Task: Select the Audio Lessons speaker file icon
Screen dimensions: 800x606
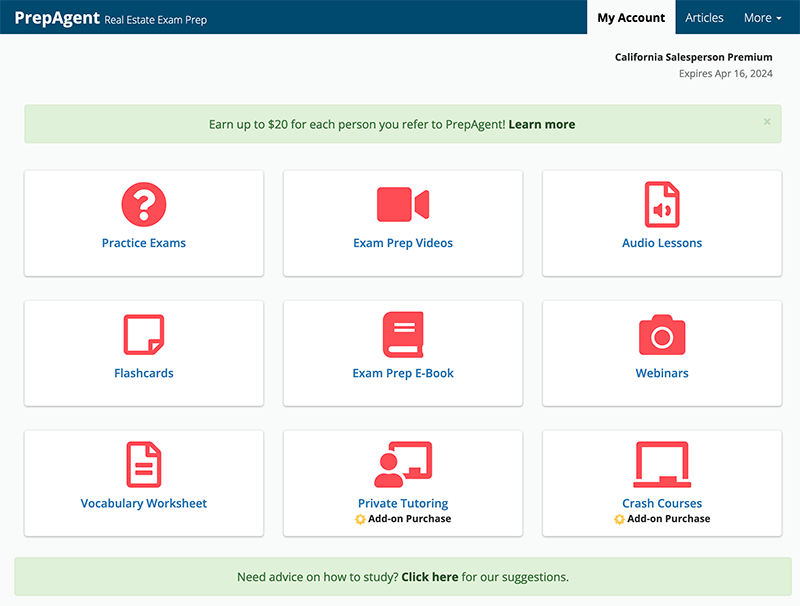Action: point(662,204)
